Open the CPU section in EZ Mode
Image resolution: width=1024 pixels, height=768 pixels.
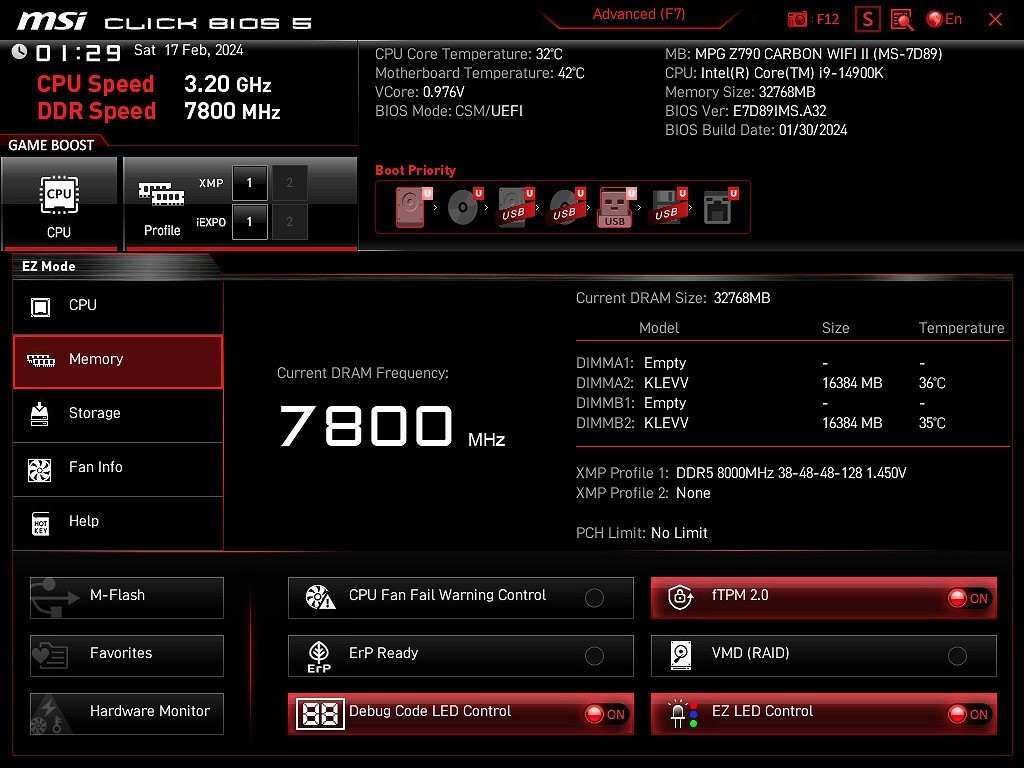click(118, 306)
